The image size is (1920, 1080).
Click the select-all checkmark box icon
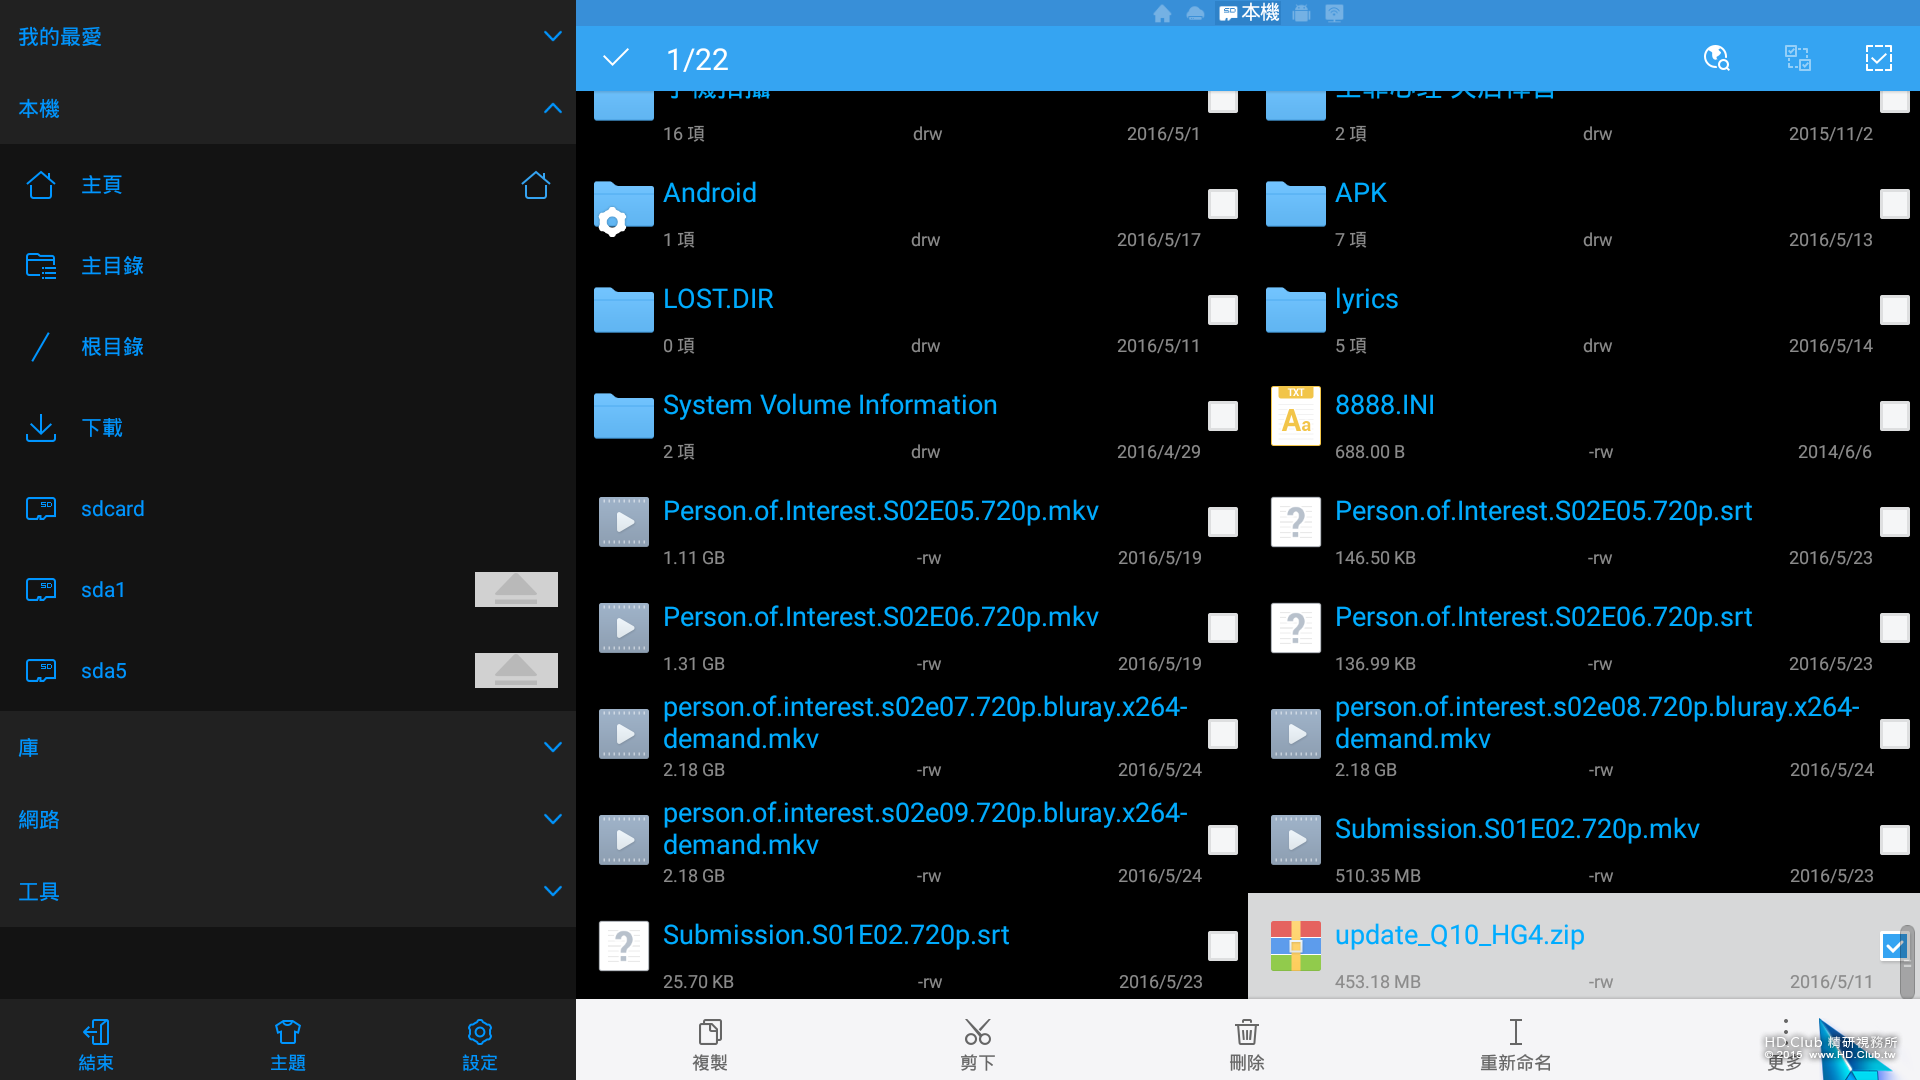[1878, 58]
